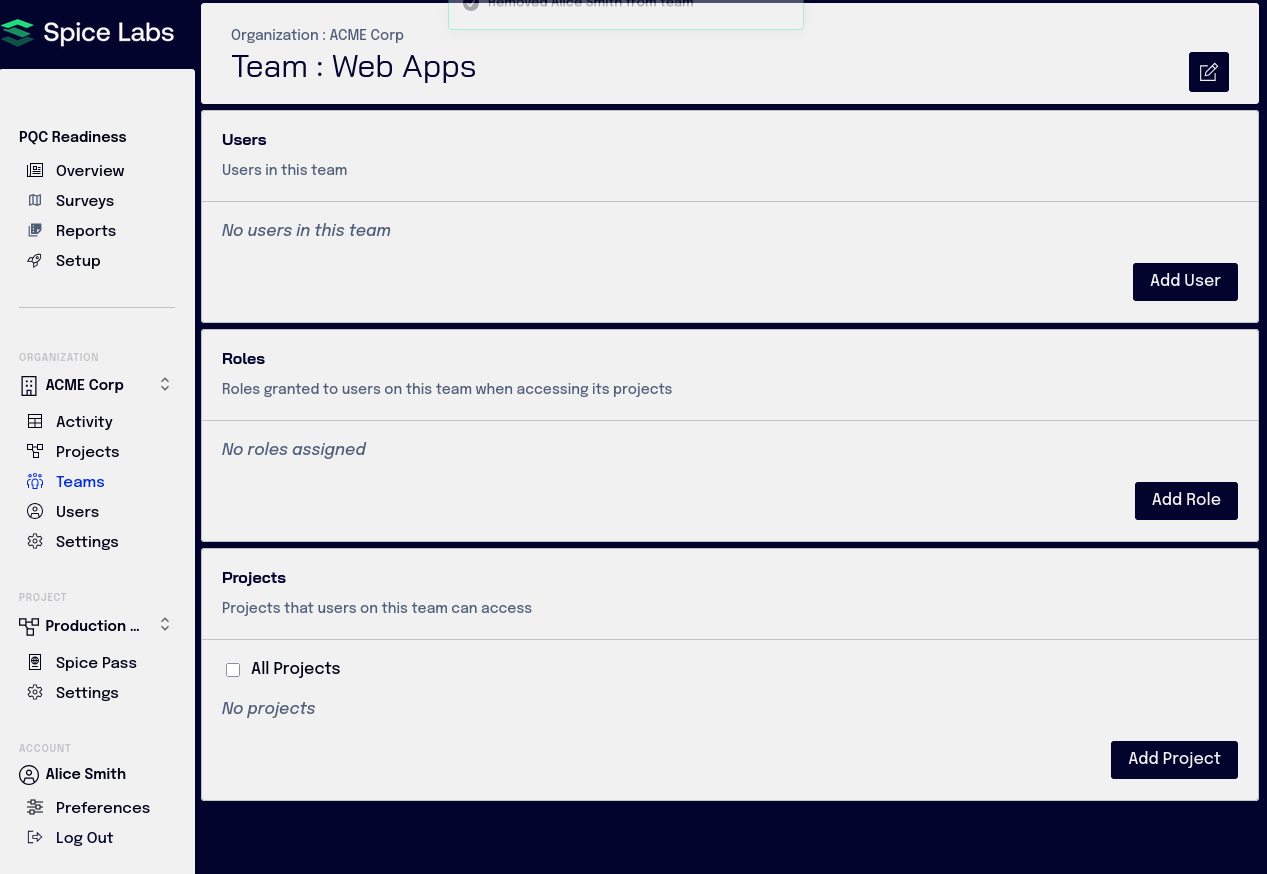Click the Spice Labs brand name
Screen dimensions: 1267x874
click(x=109, y=33)
